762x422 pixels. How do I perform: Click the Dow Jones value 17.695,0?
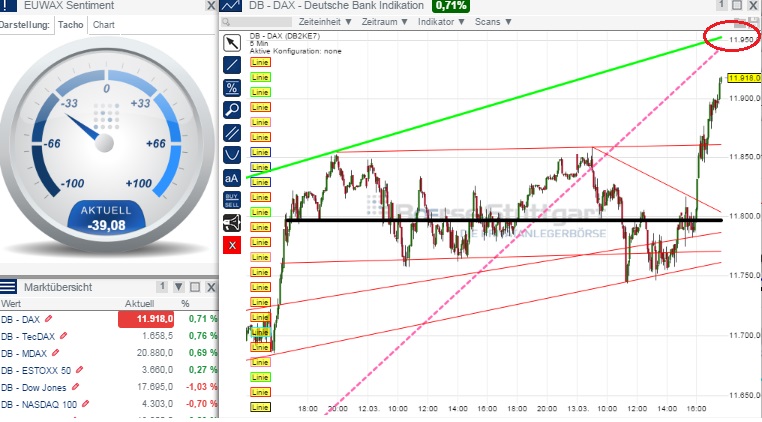(155, 387)
